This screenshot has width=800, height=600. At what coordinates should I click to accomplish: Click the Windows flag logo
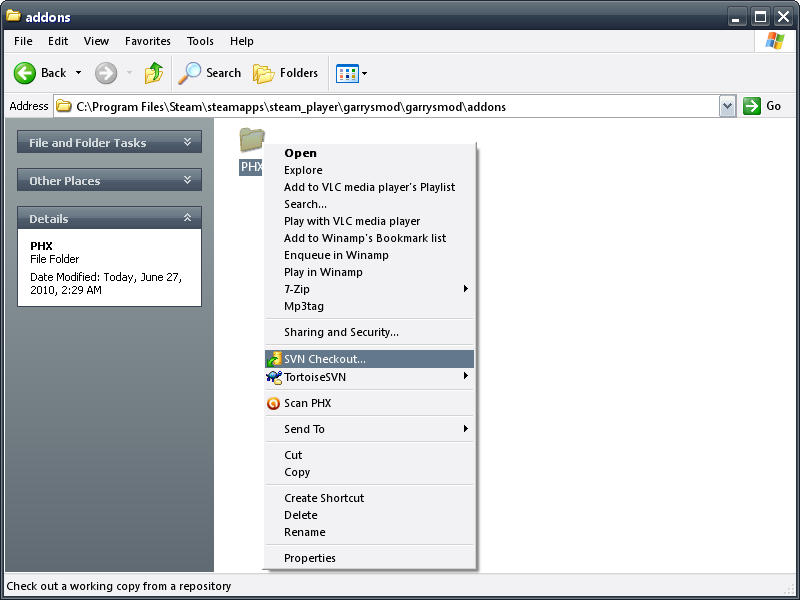point(775,41)
